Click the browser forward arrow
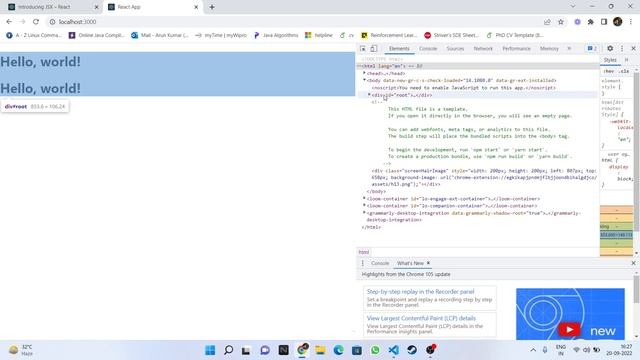640x360 pixels. click(22, 22)
